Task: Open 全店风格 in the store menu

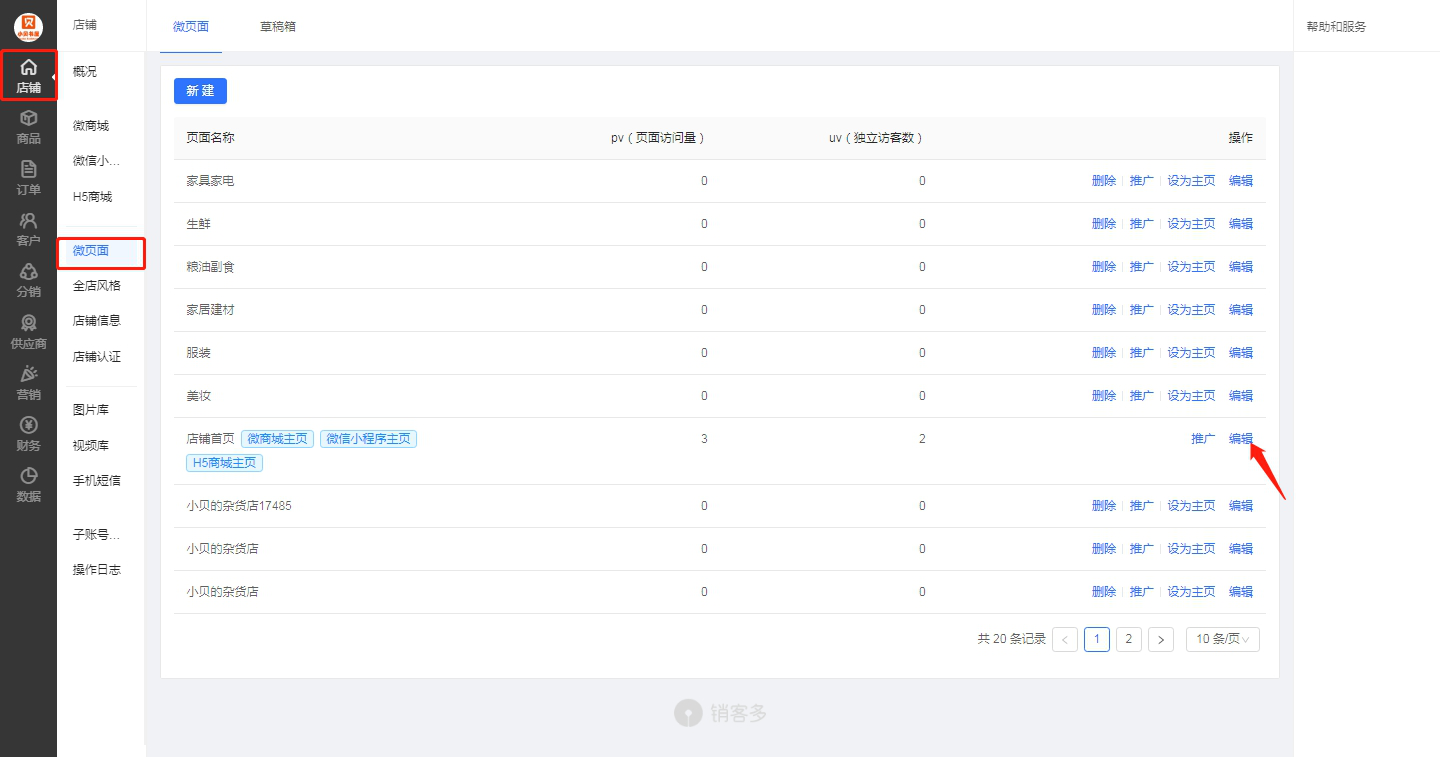Action: pos(97,286)
